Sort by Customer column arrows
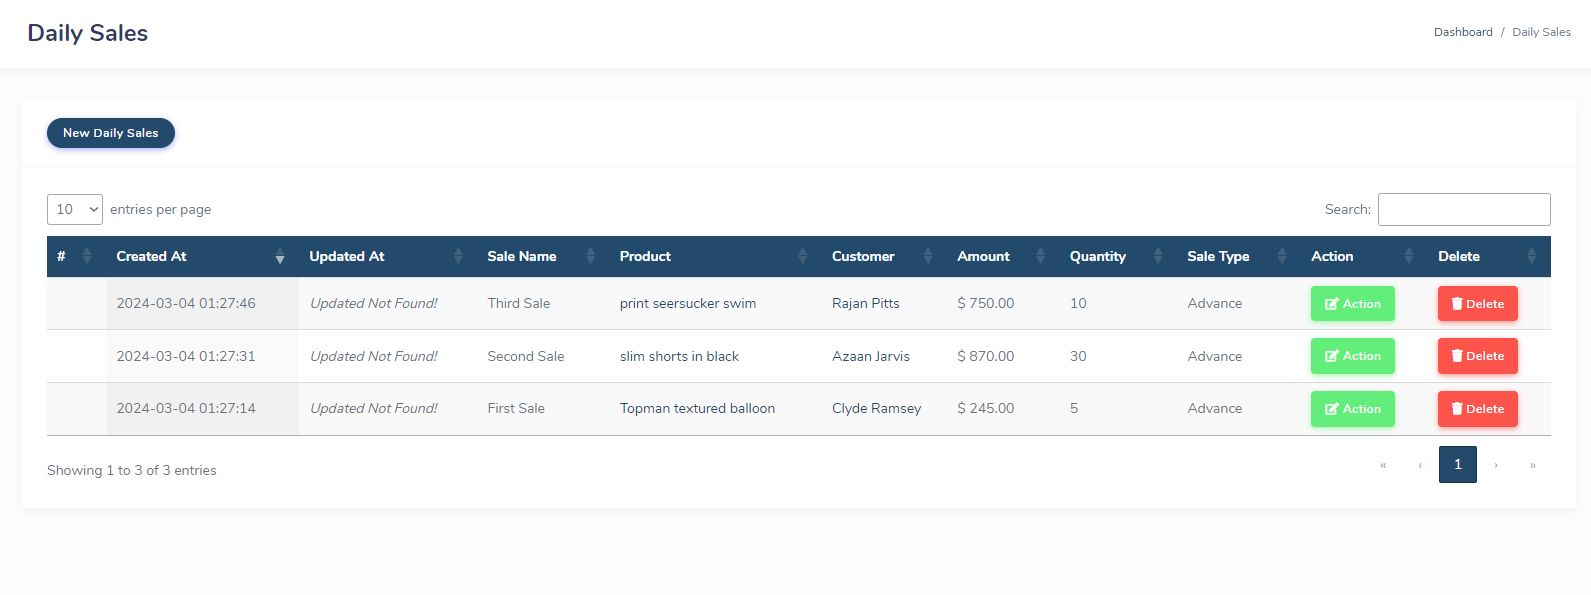 (x=927, y=256)
